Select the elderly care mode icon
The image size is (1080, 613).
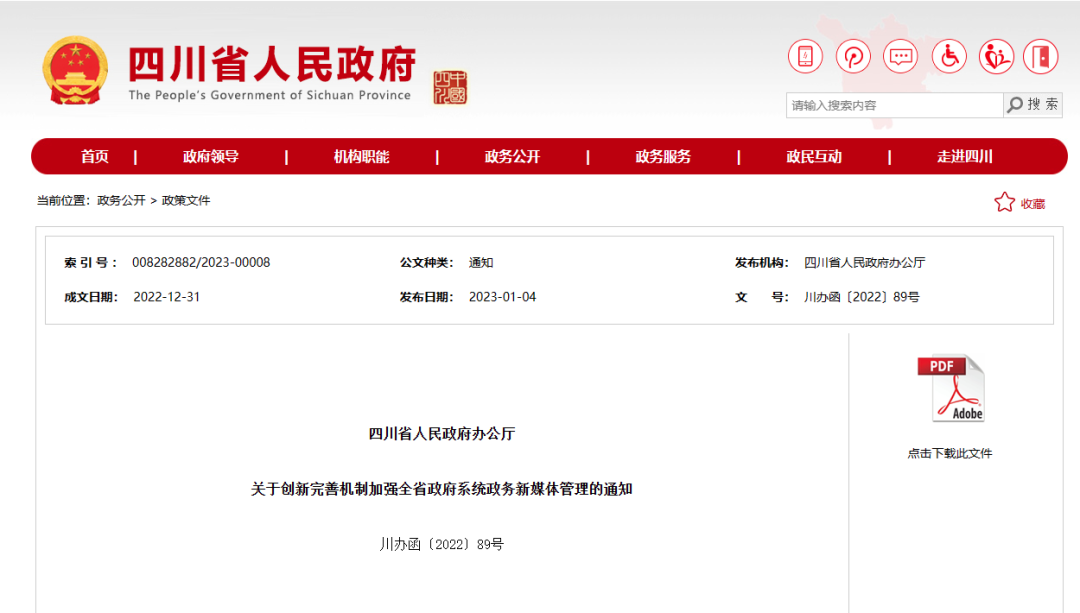tap(995, 56)
